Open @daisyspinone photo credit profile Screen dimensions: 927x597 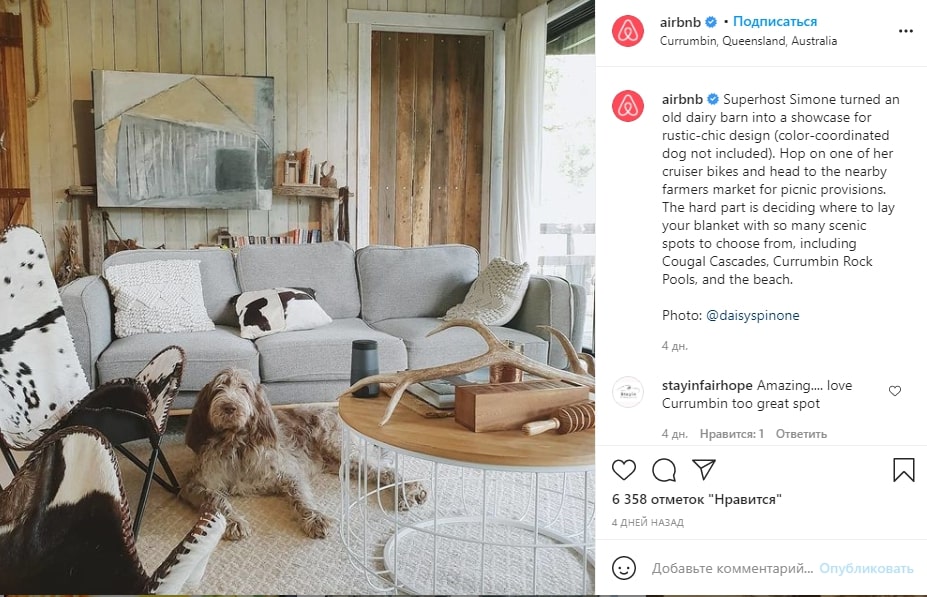click(x=753, y=316)
